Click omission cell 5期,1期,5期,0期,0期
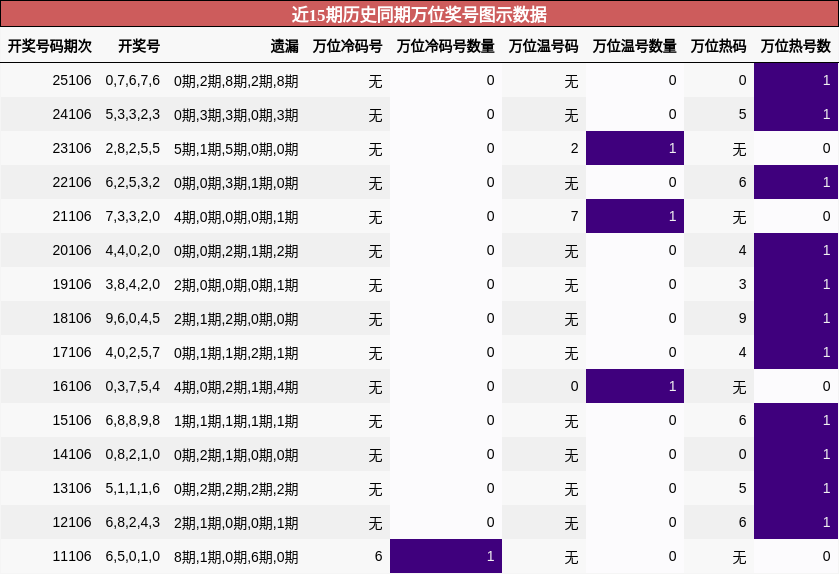 pos(236,149)
